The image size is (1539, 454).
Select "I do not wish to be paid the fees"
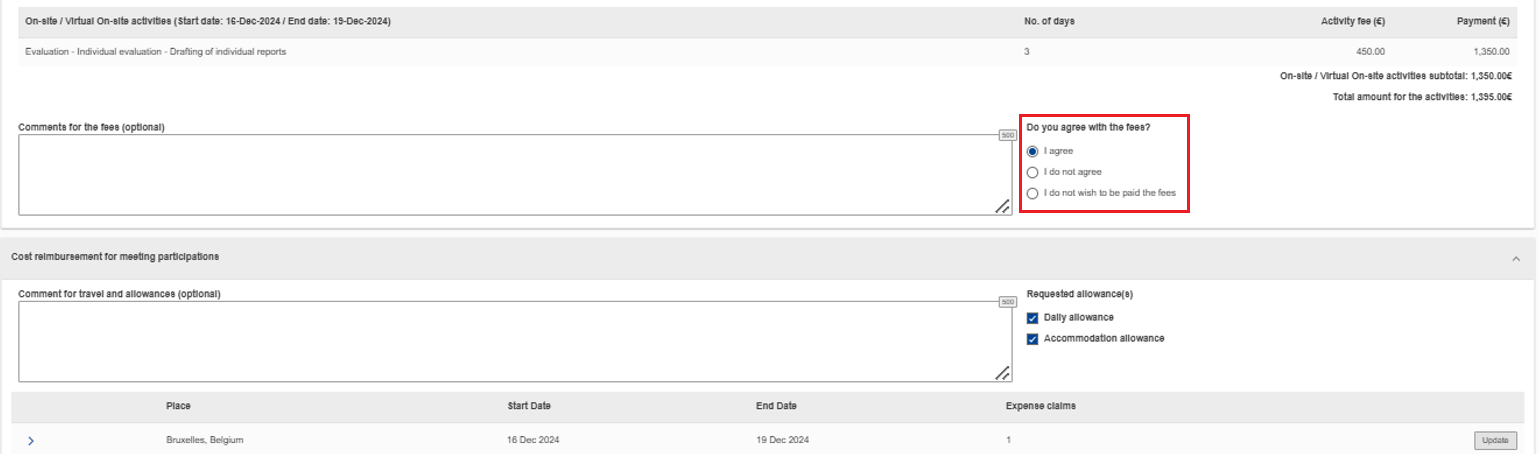tap(1033, 193)
